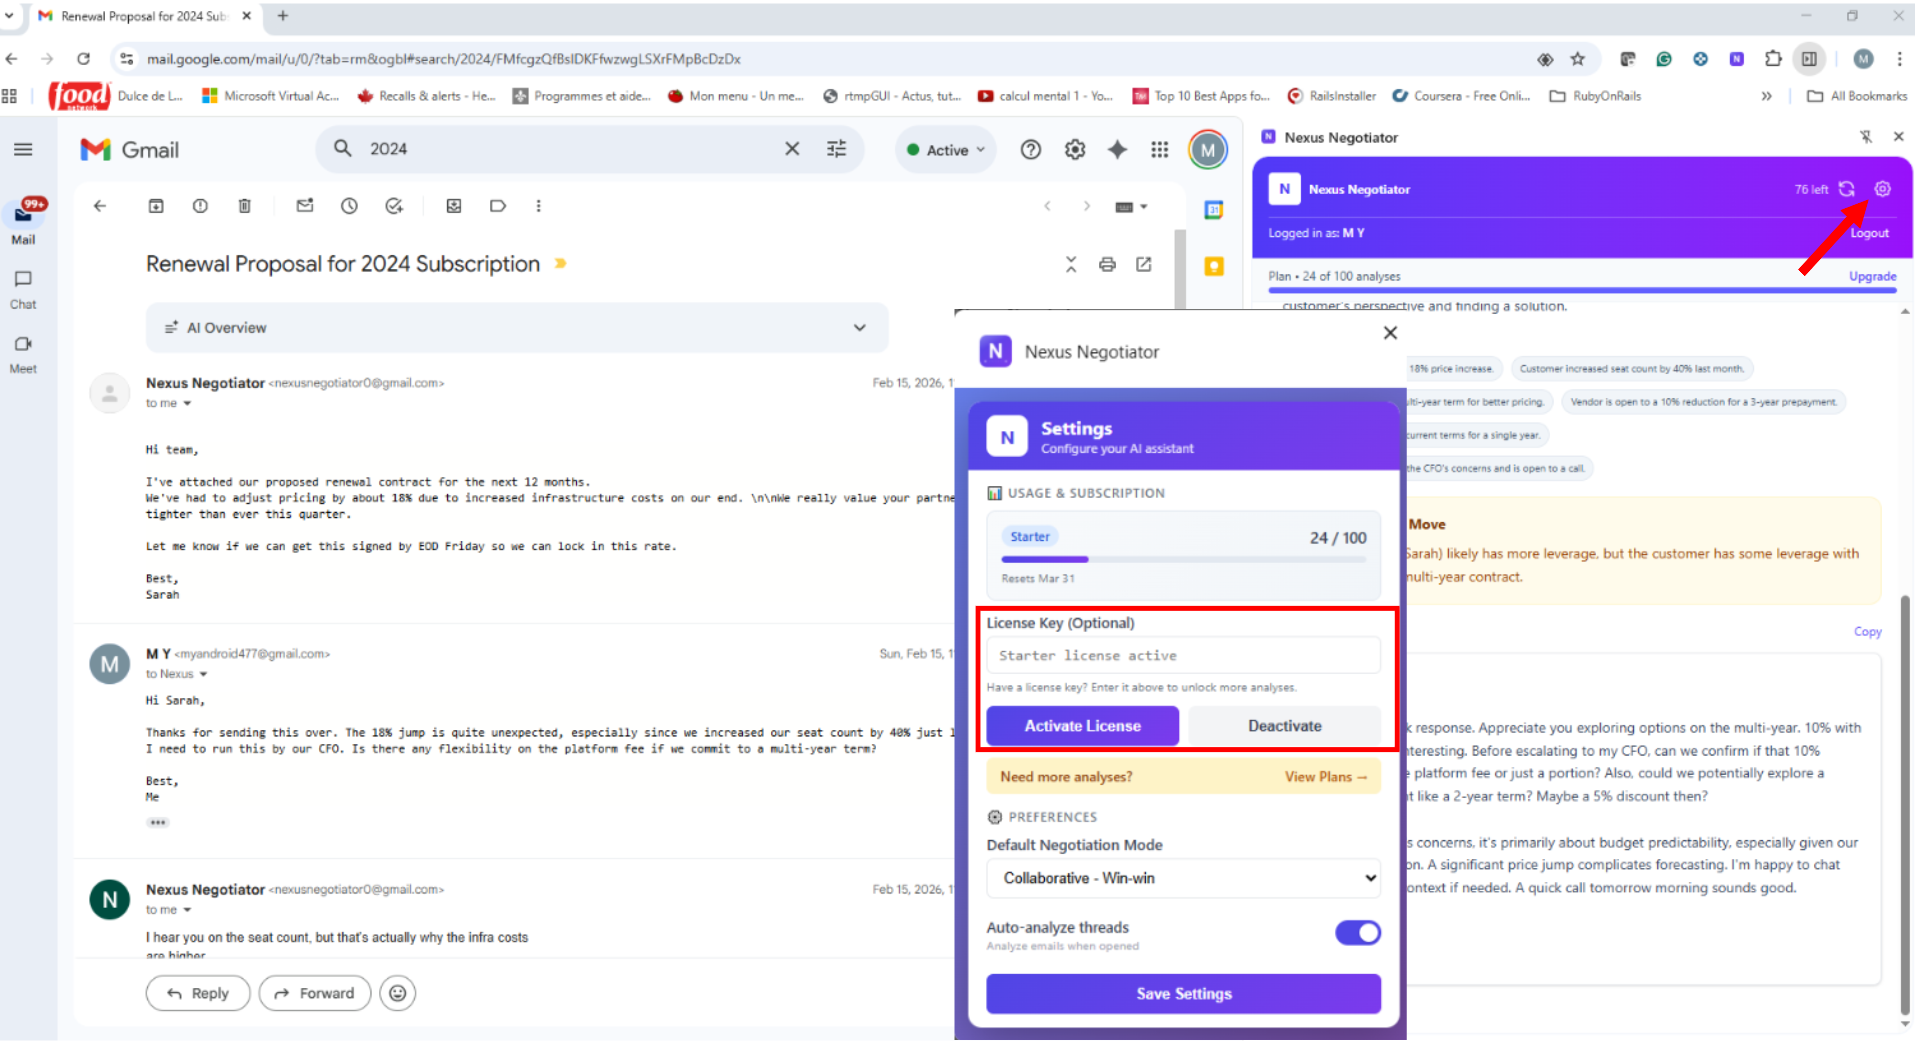Print all messages with printer icon

(1107, 265)
